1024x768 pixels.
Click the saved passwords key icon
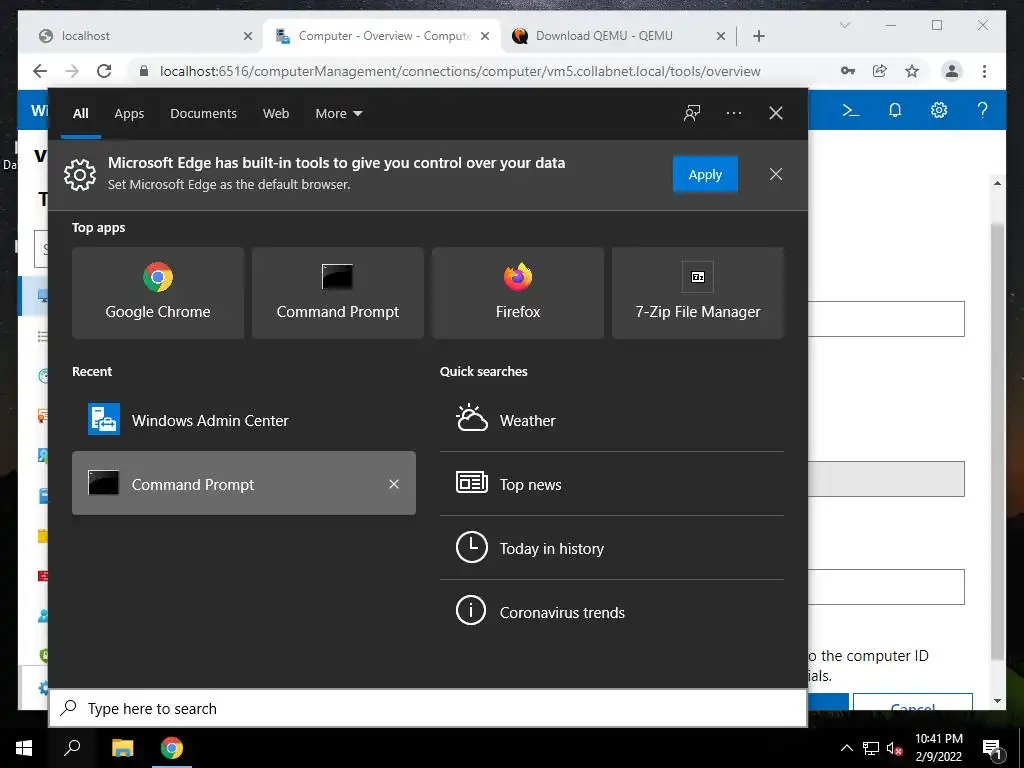tap(848, 71)
